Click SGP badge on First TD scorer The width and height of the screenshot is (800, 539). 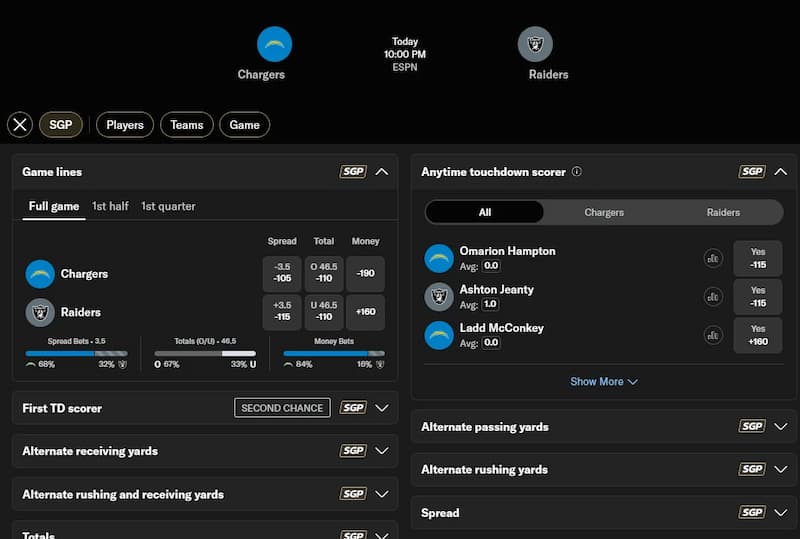pos(353,408)
